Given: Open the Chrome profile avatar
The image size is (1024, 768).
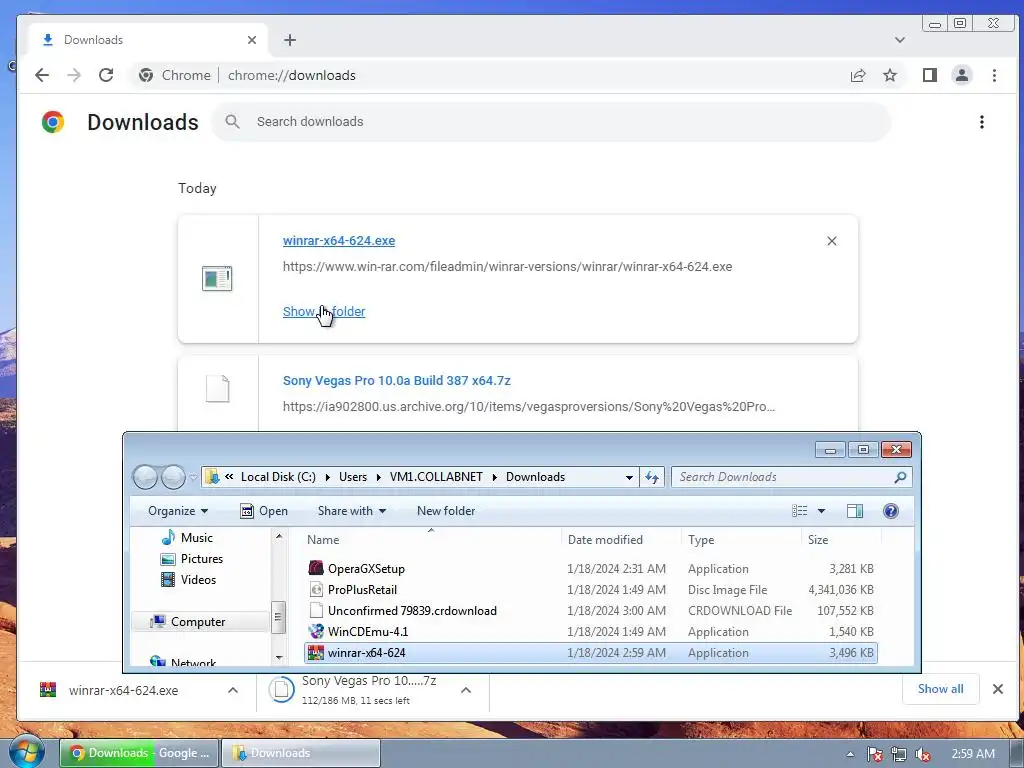Looking at the screenshot, I should pos(962,75).
